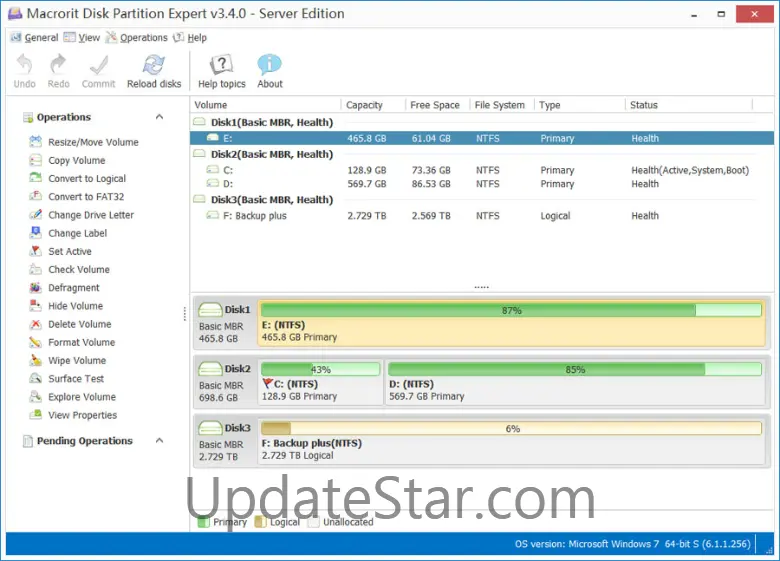Click the Disk2 label in the disk map

click(237, 369)
